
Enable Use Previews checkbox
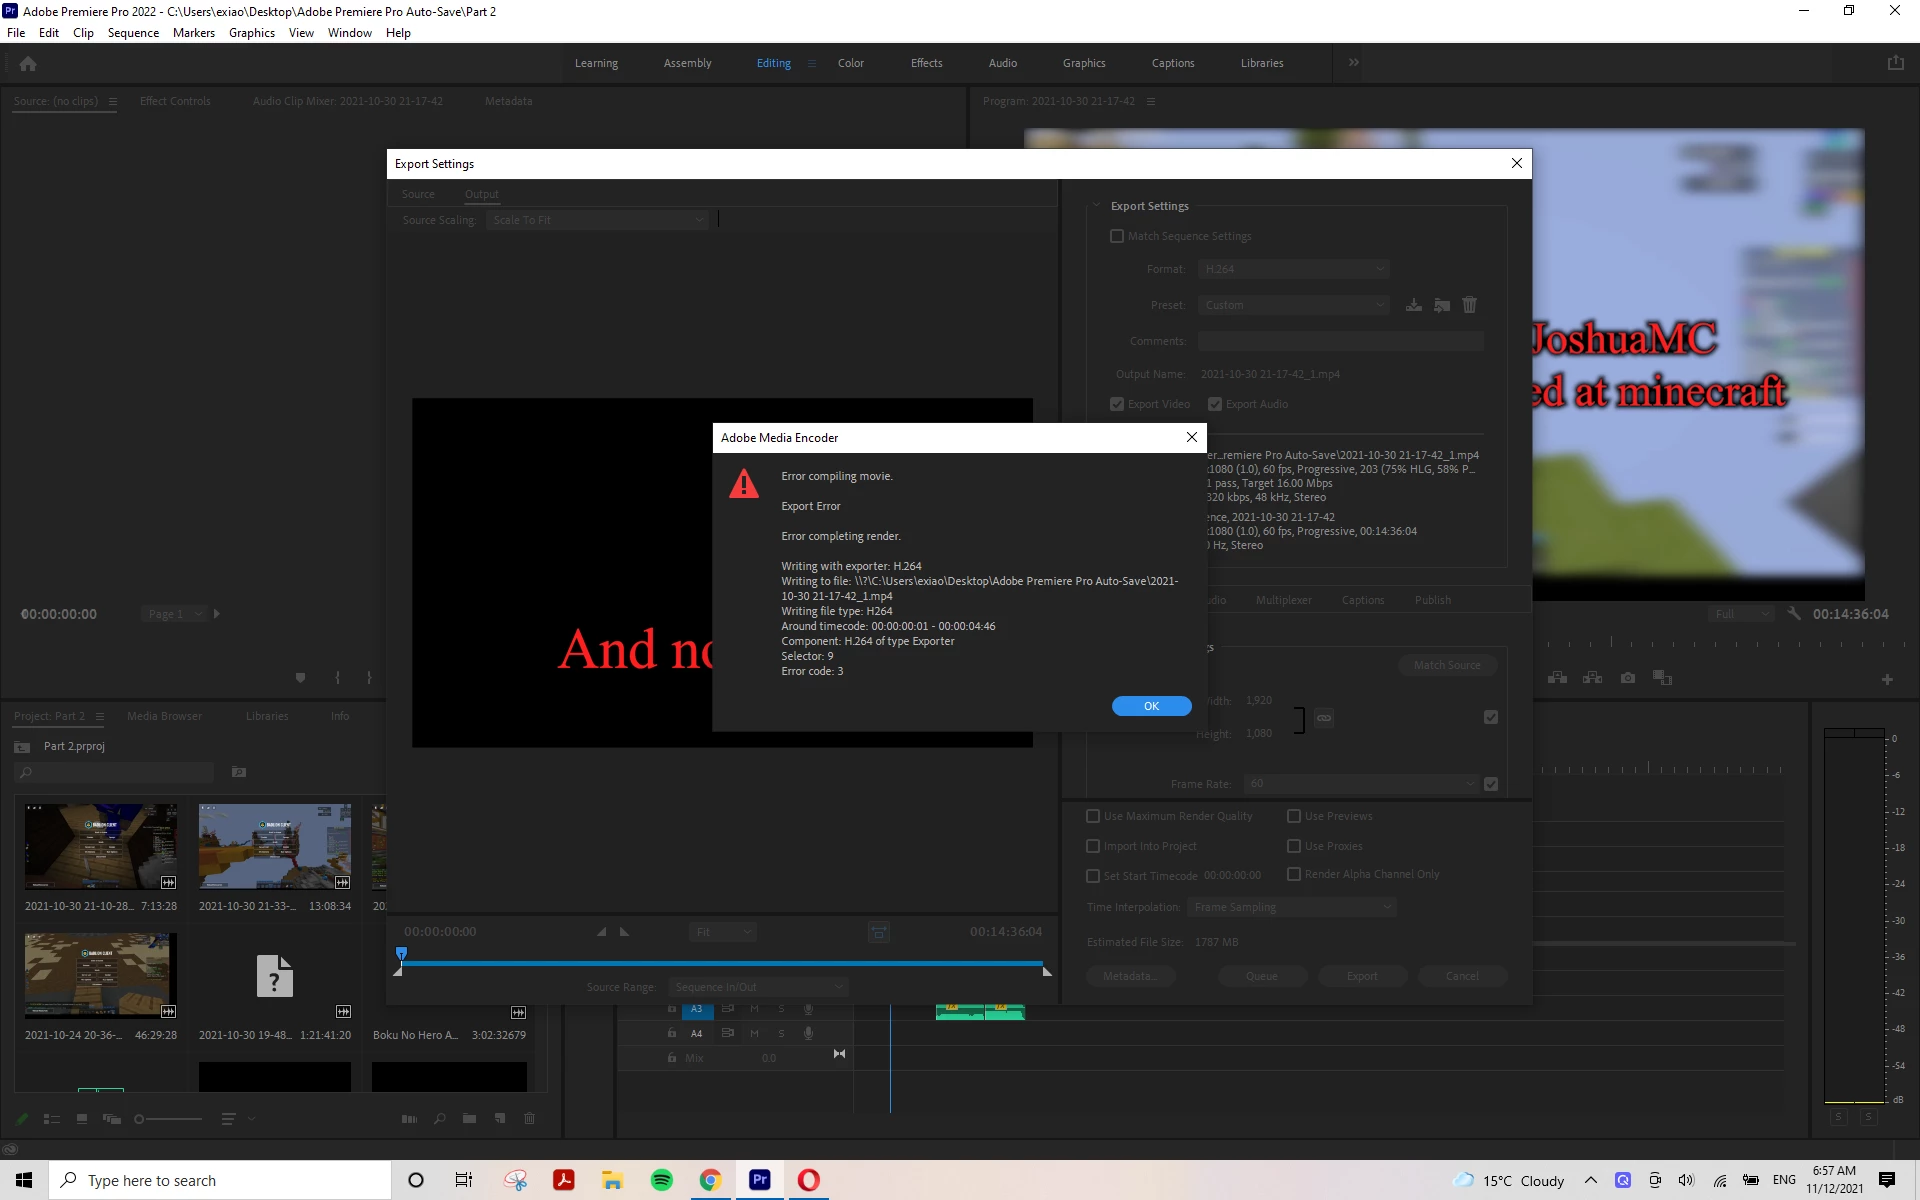tap(1294, 816)
